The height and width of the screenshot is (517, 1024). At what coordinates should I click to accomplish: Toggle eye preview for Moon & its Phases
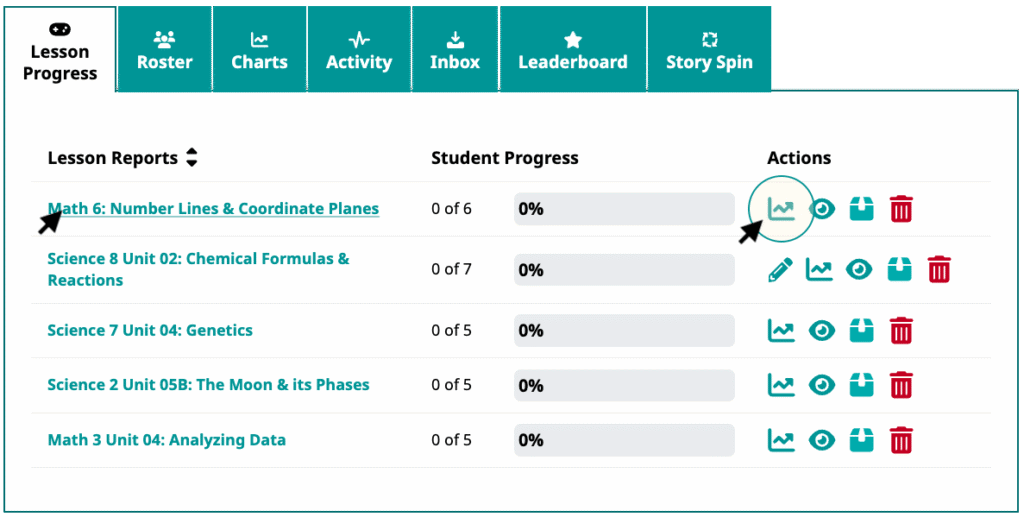coord(822,385)
